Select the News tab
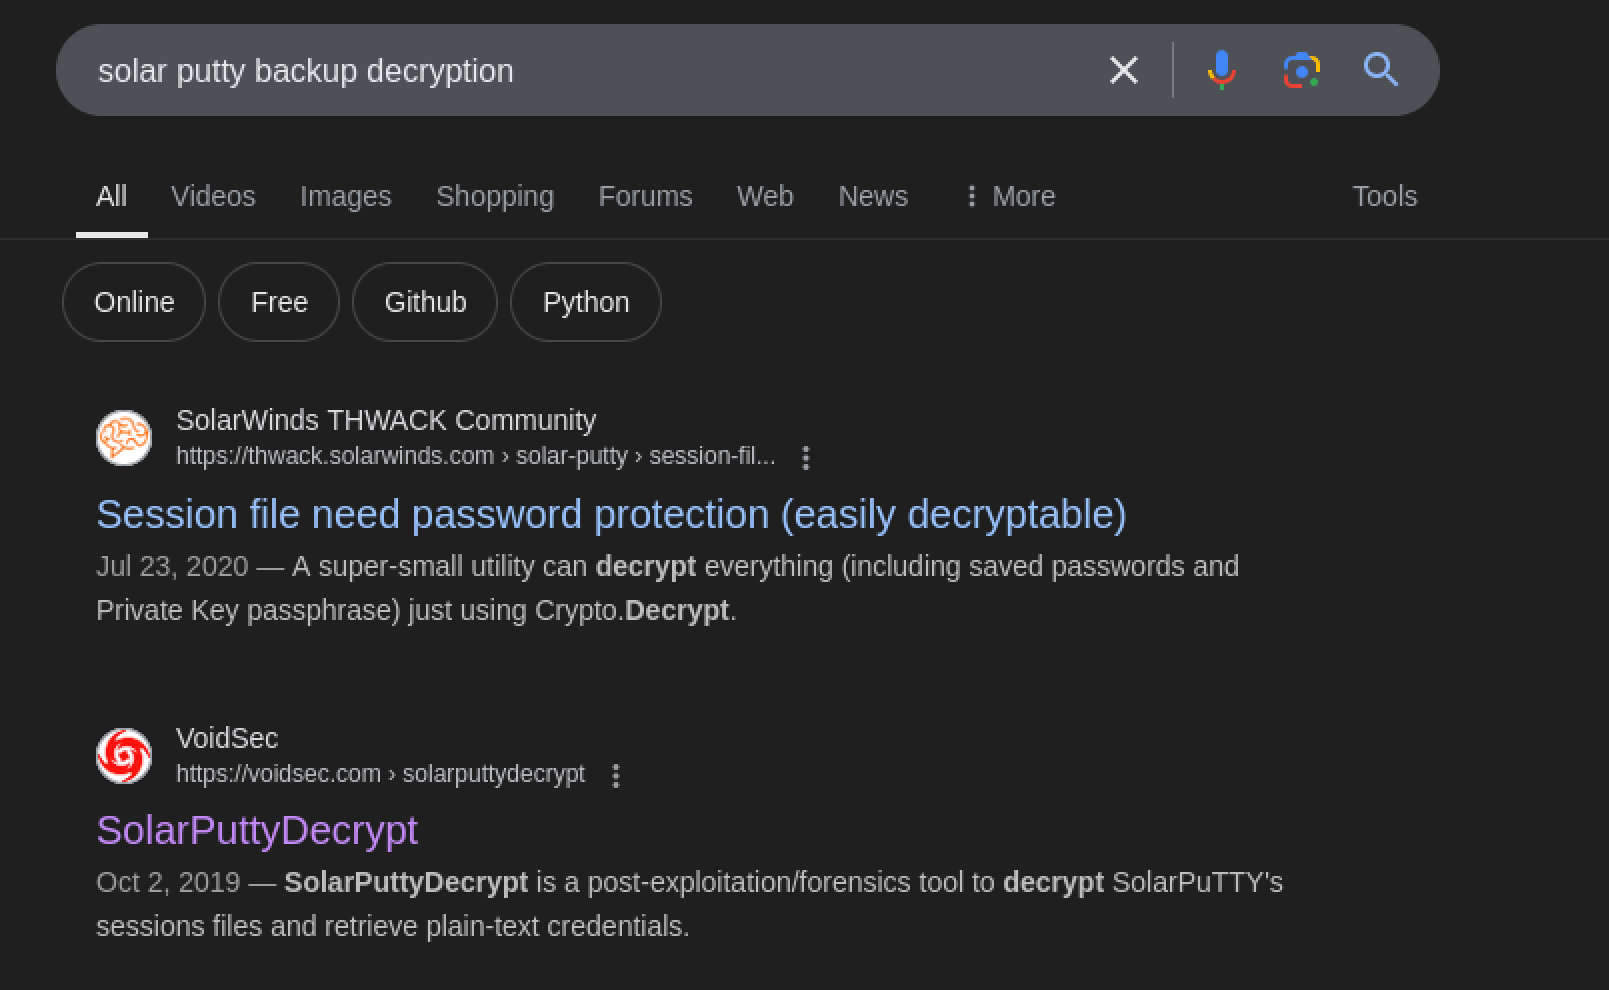The image size is (1609, 990). (872, 196)
